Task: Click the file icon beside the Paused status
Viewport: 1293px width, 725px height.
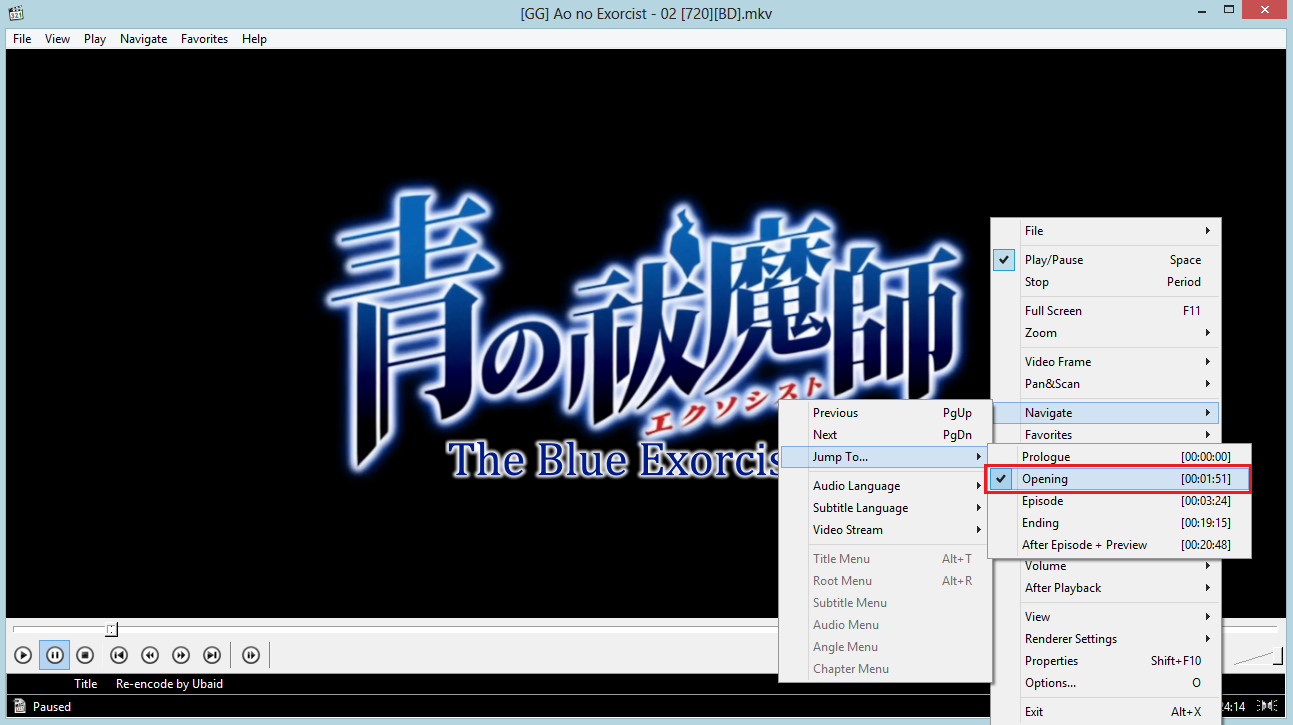Action: (19, 706)
